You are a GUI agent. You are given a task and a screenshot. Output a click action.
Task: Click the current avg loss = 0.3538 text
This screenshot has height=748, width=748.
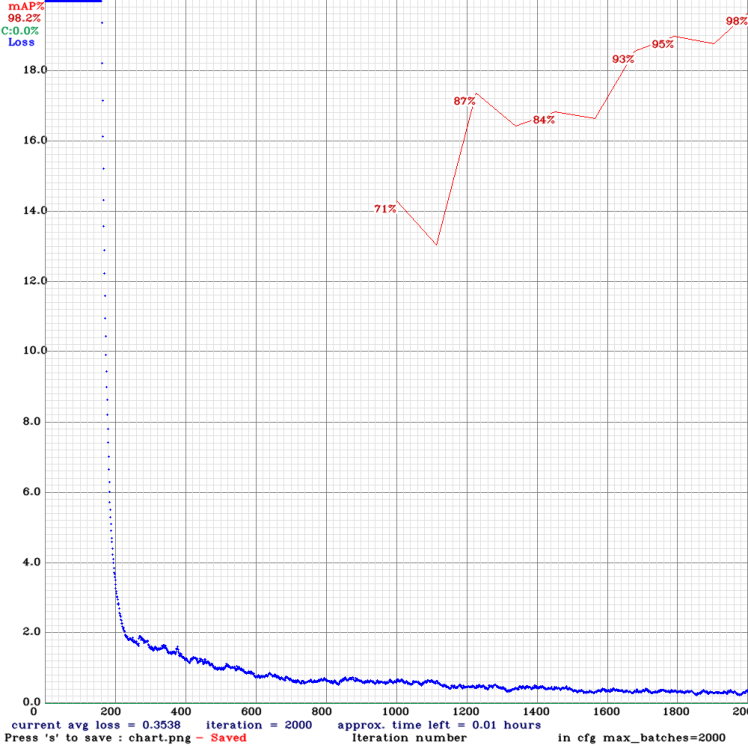tap(96, 725)
